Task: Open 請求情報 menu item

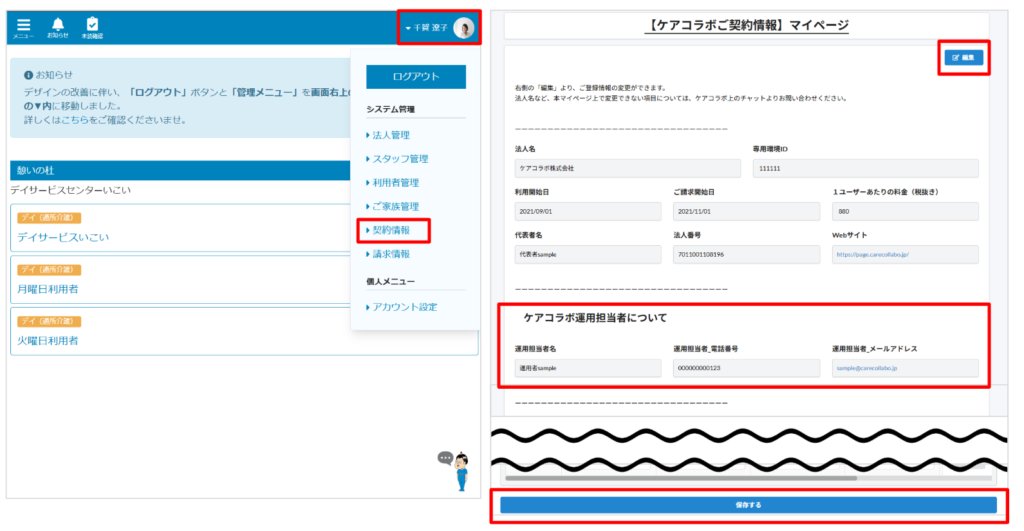Action: [391, 254]
